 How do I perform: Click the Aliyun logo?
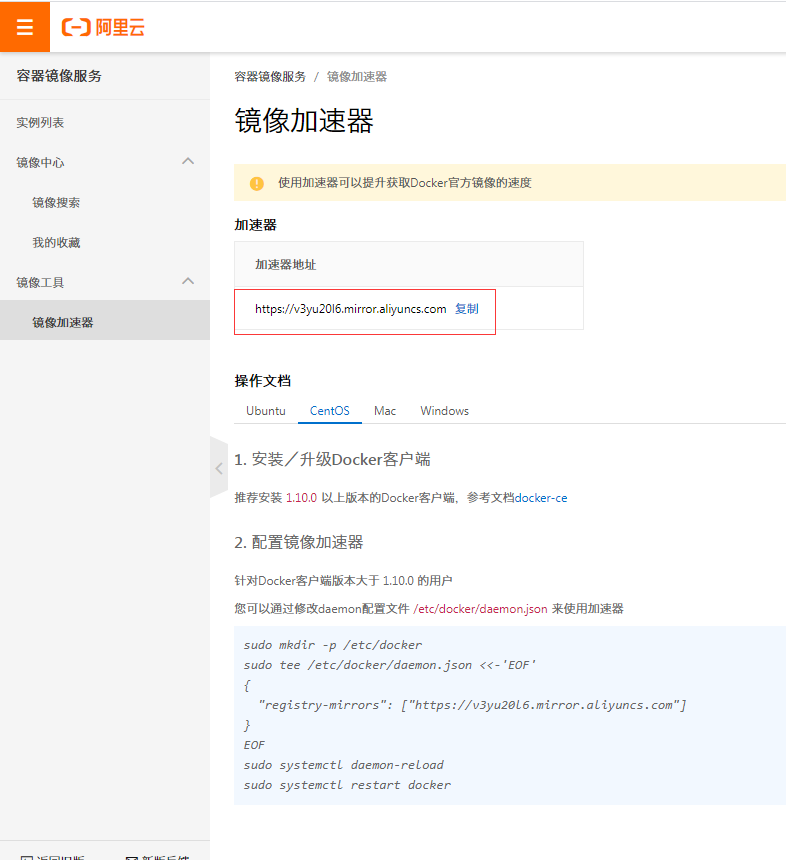point(103,27)
